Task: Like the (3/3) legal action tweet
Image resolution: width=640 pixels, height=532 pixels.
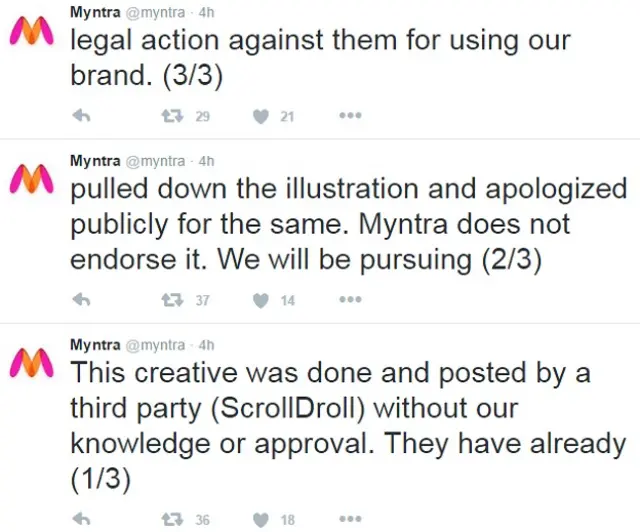Action: [262, 116]
